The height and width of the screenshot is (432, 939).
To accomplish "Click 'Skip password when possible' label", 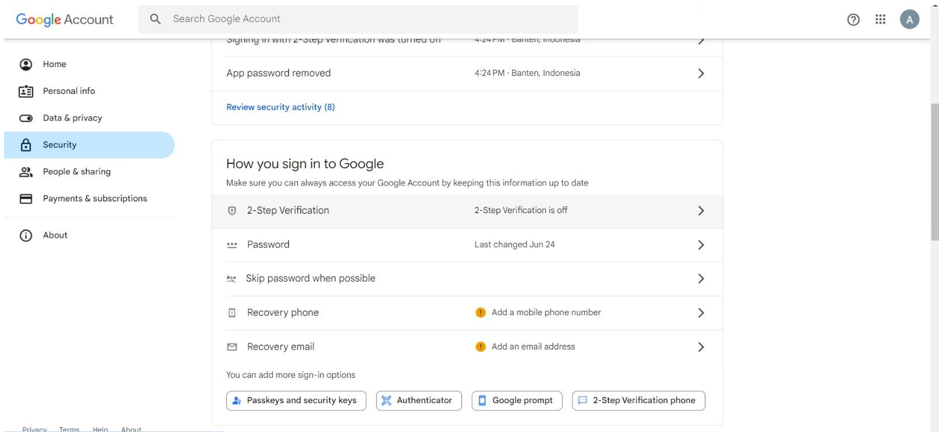I will click(x=311, y=279).
